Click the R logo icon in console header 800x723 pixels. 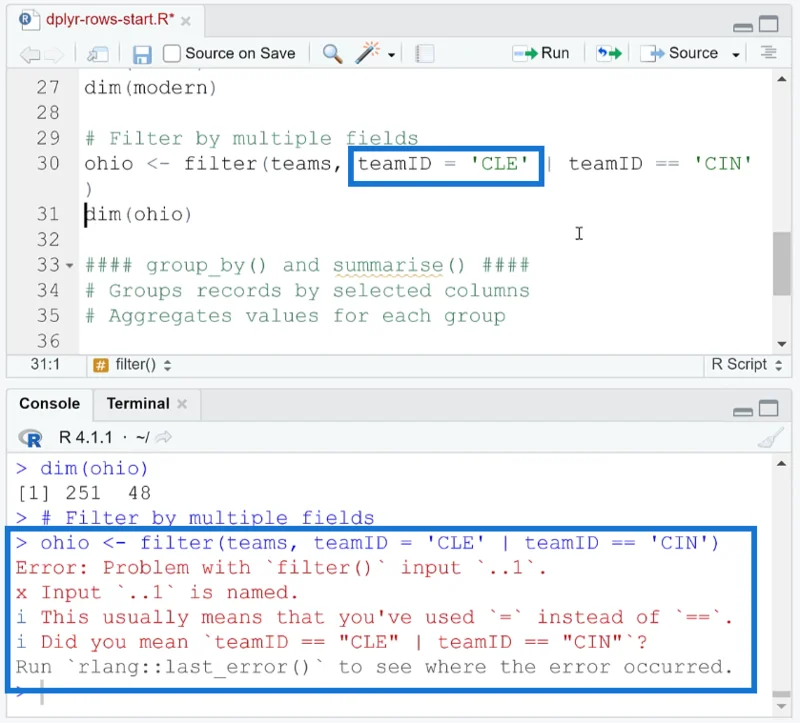click(x=31, y=438)
